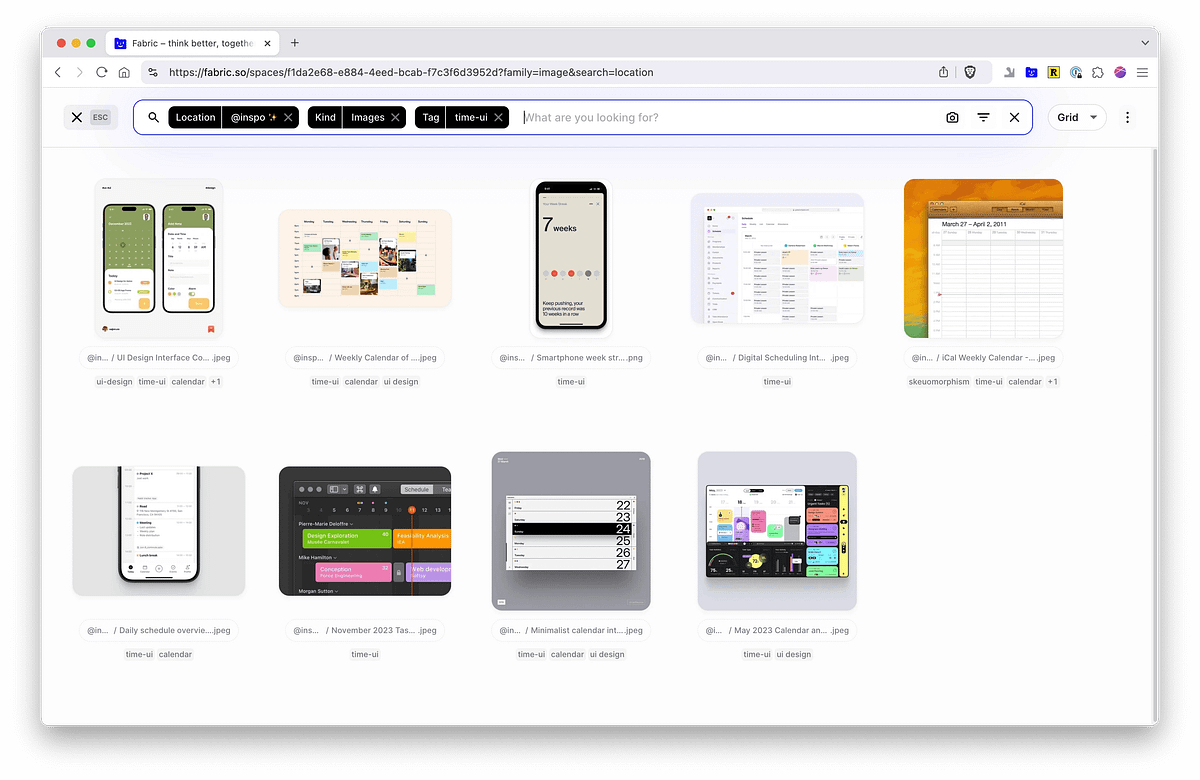This screenshot has width=1200, height=780.
Task: Click the 'November 2023 Tas... .jpeg' file name
Action: [384, 630]
